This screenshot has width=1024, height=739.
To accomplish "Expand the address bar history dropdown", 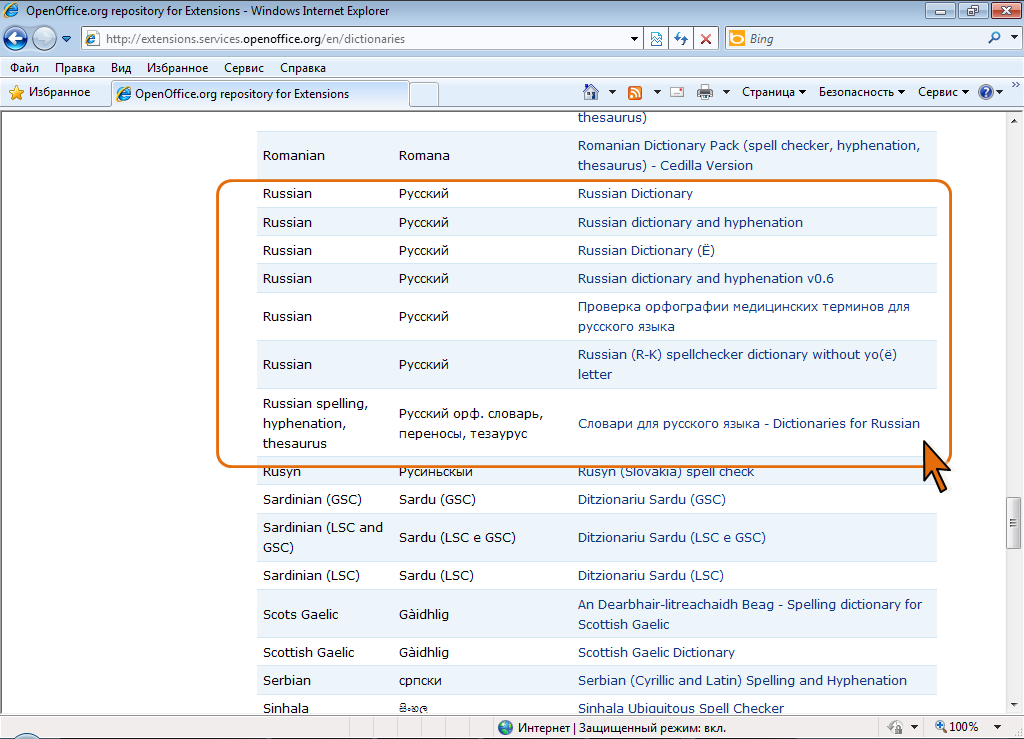I will [635, 39].
